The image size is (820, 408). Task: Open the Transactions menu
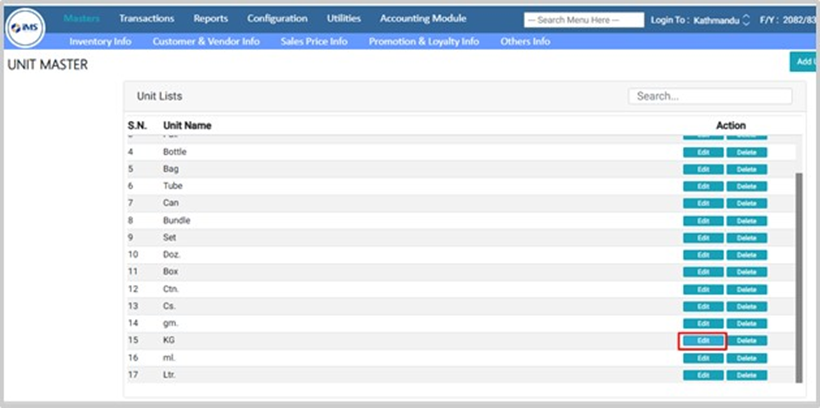[x=146, y=19]
